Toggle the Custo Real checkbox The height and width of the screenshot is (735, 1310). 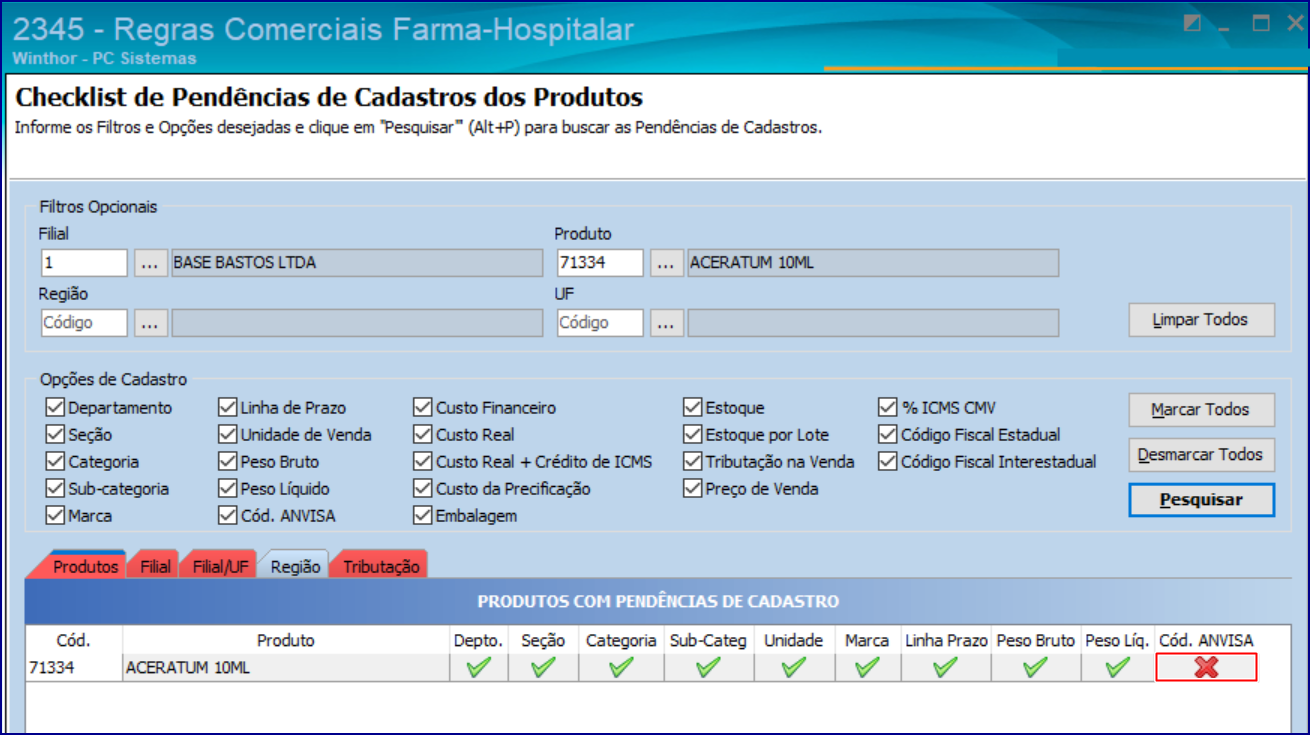[x=423, y=435]
